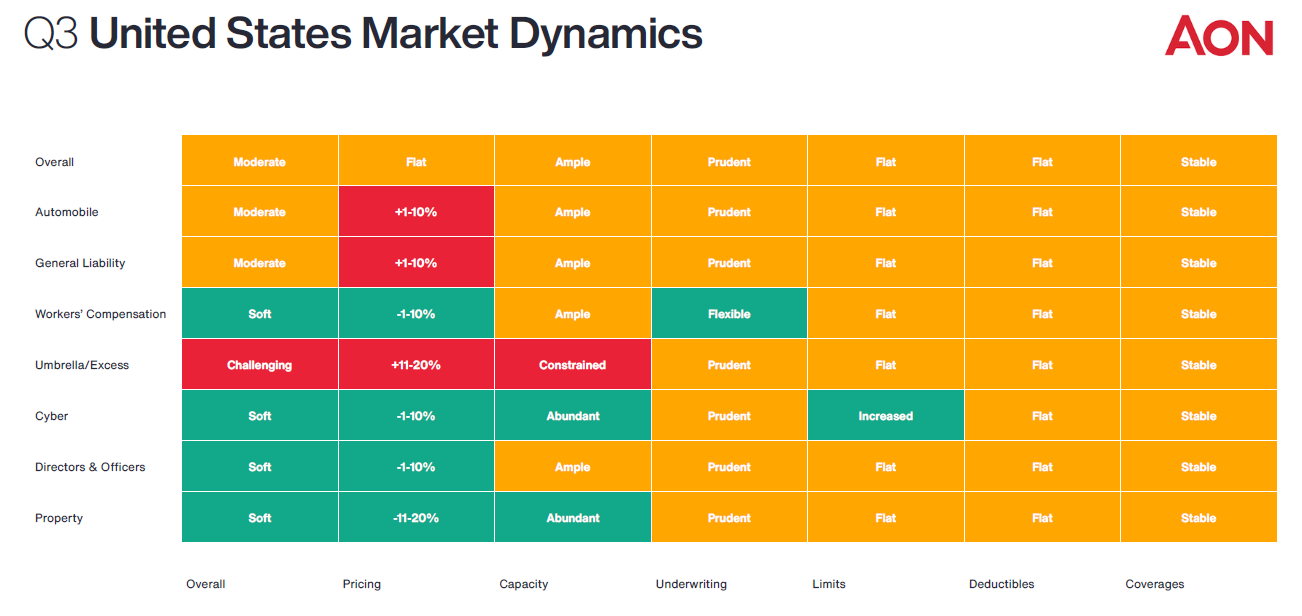Select the Automobile row label
Screen dimensions: 1302x616
pos(67,212)
